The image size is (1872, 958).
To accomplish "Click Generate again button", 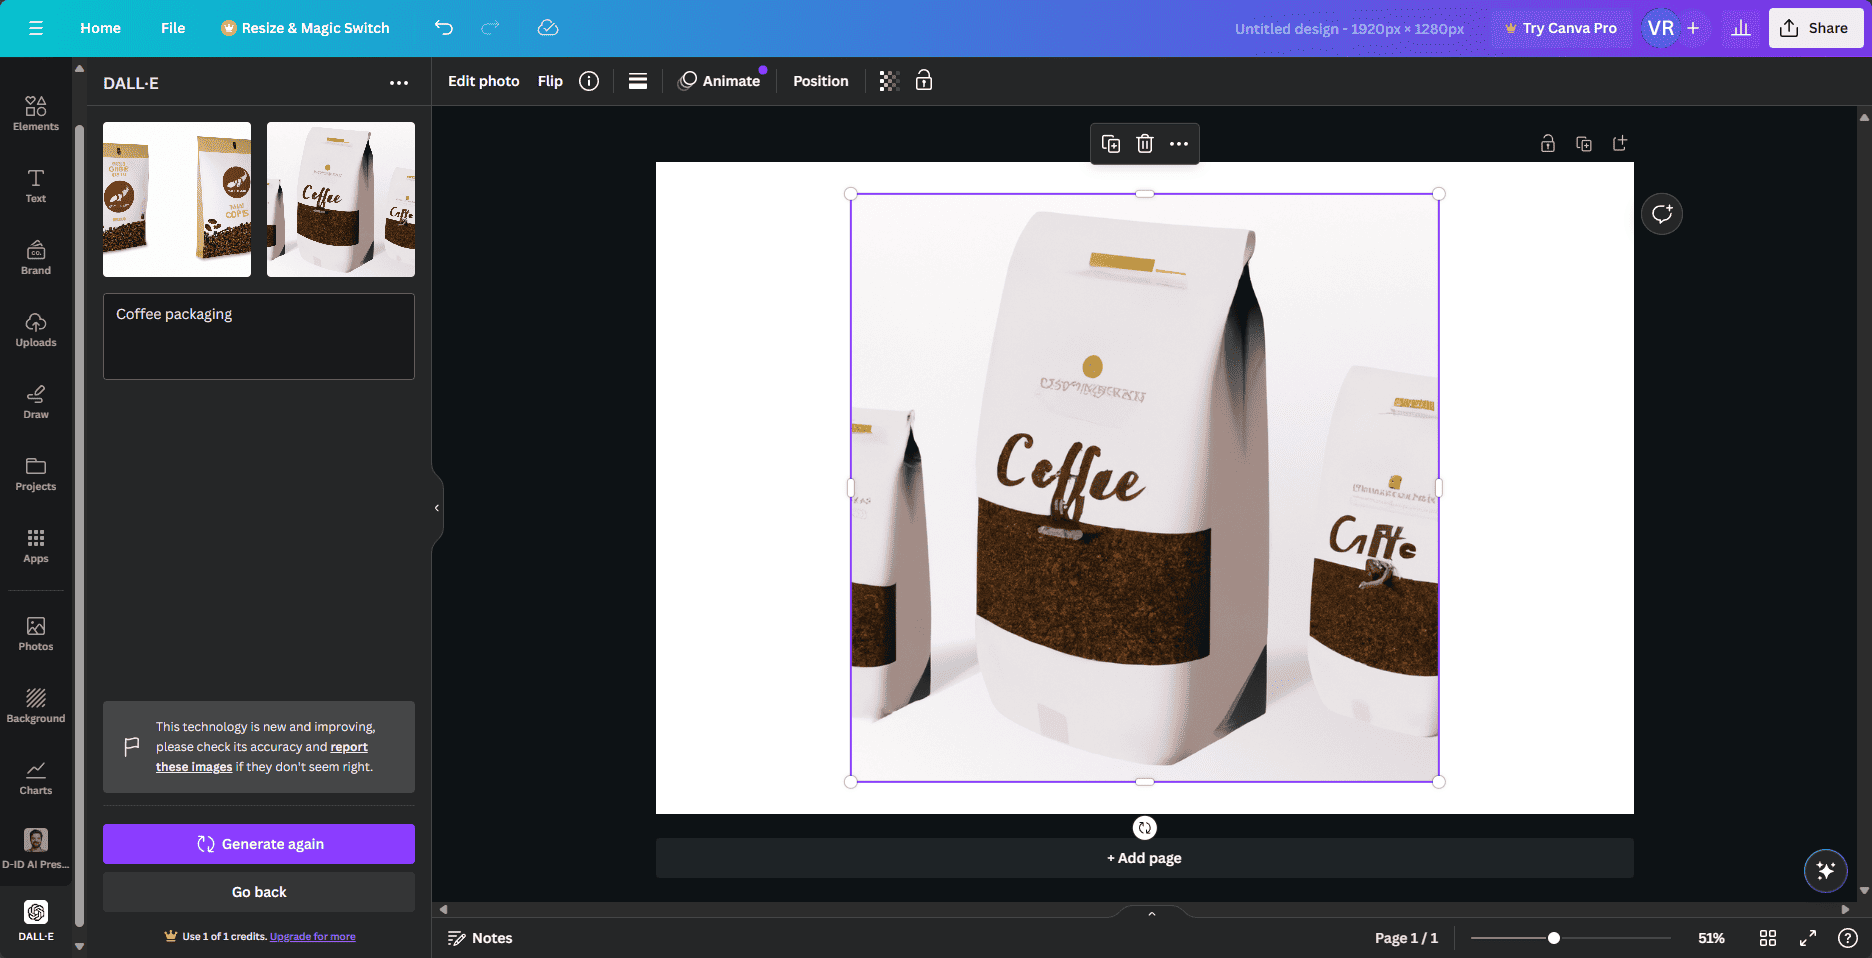I will click(x=259, y=844).
